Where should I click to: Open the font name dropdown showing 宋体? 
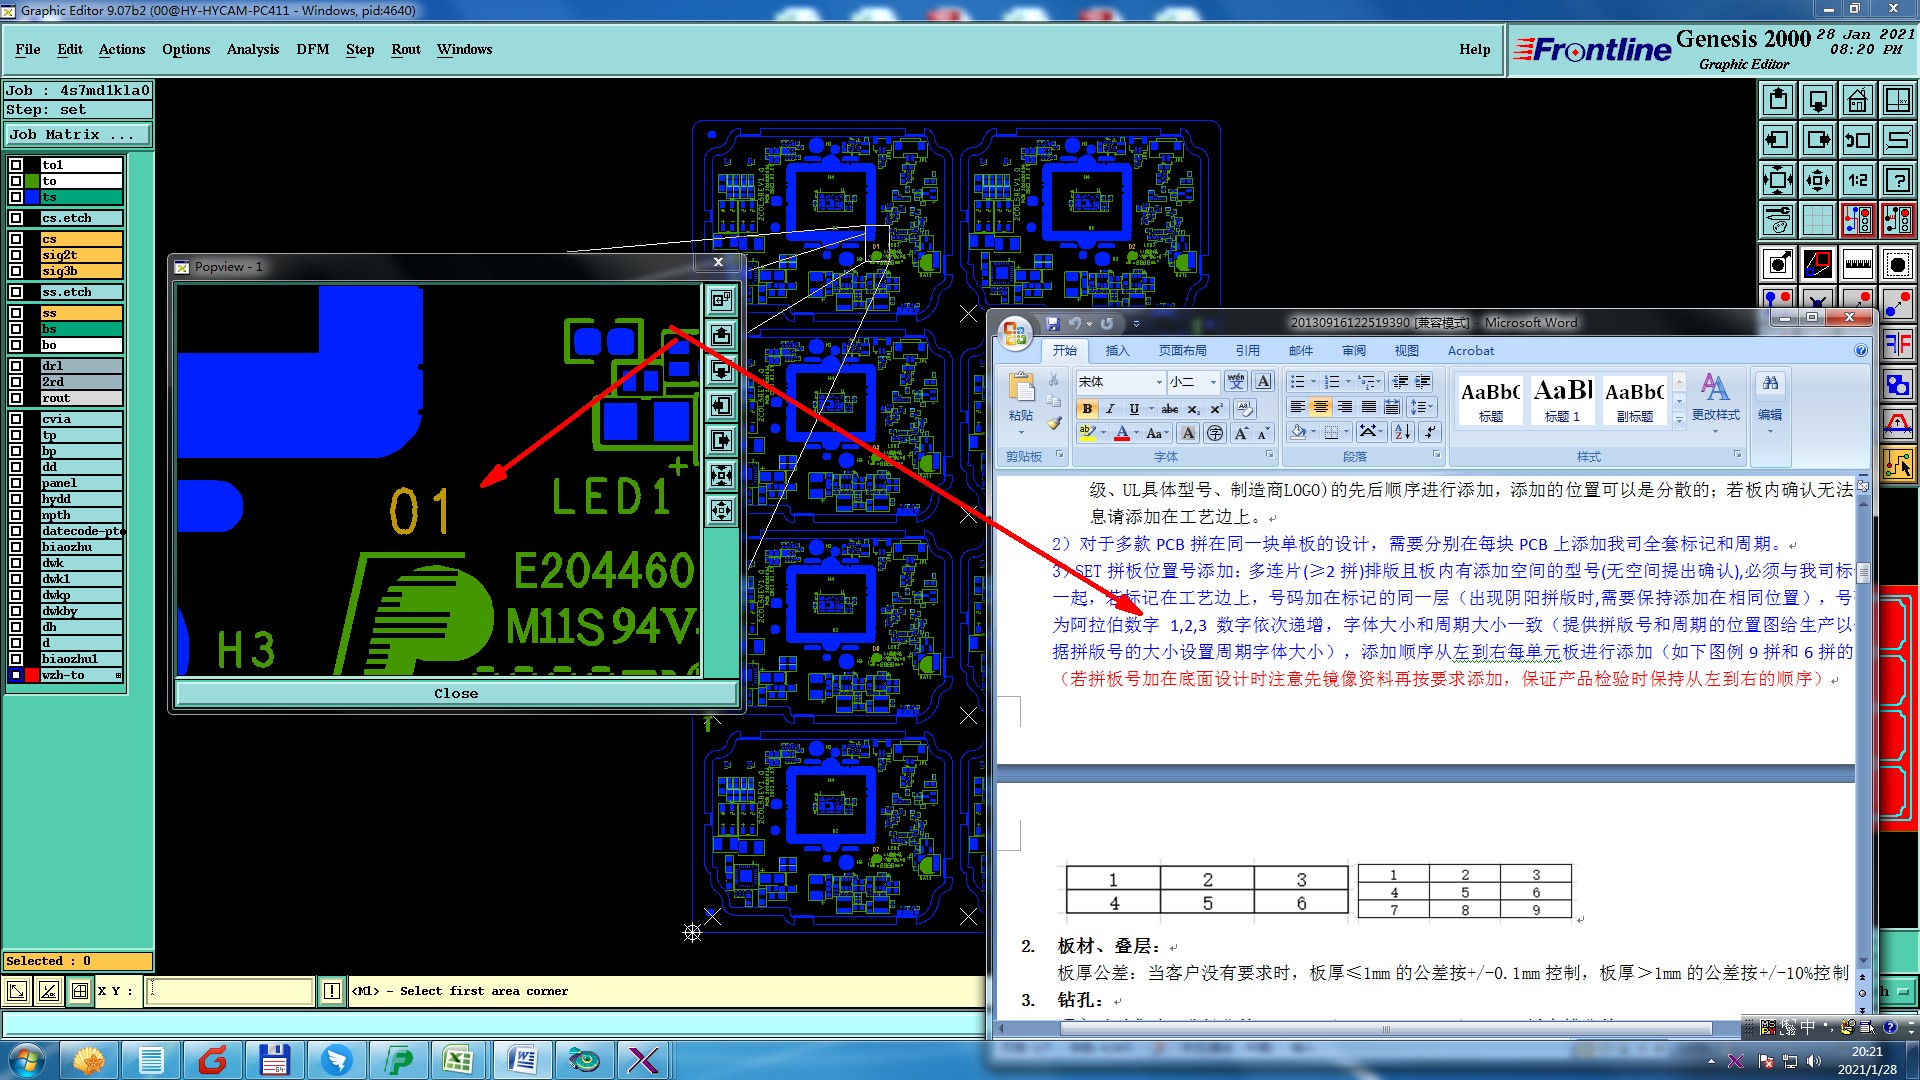coord(1159,382)
